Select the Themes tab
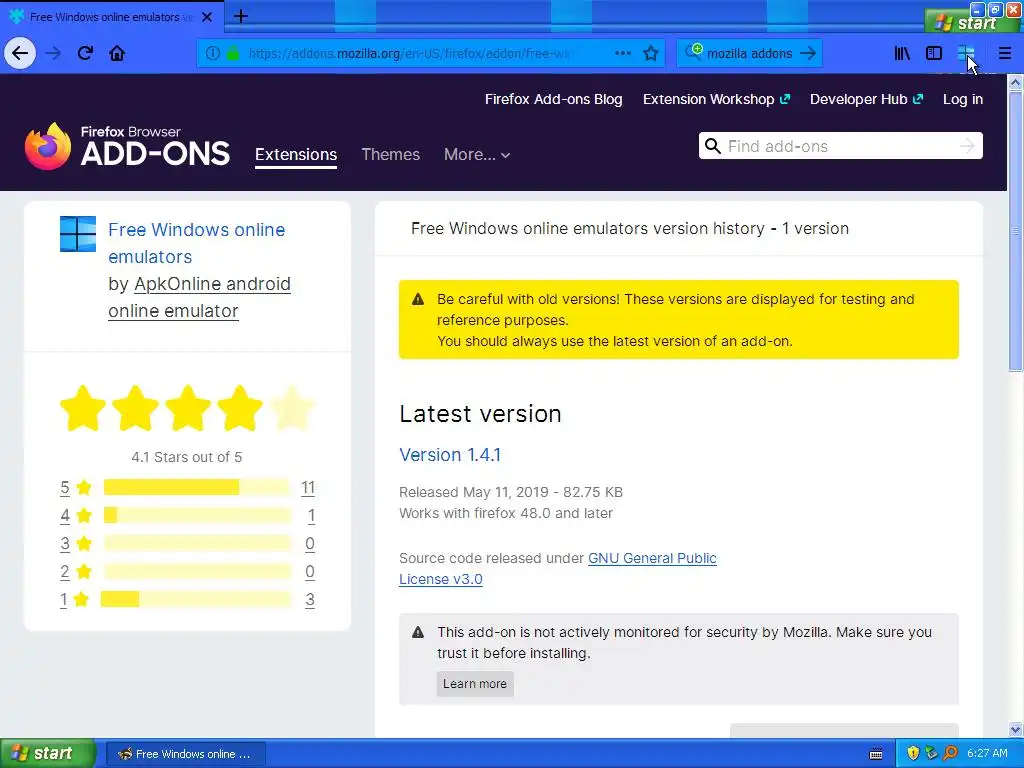The height and width of the screenshot is (768, 1024). click(x=391, y=155)
